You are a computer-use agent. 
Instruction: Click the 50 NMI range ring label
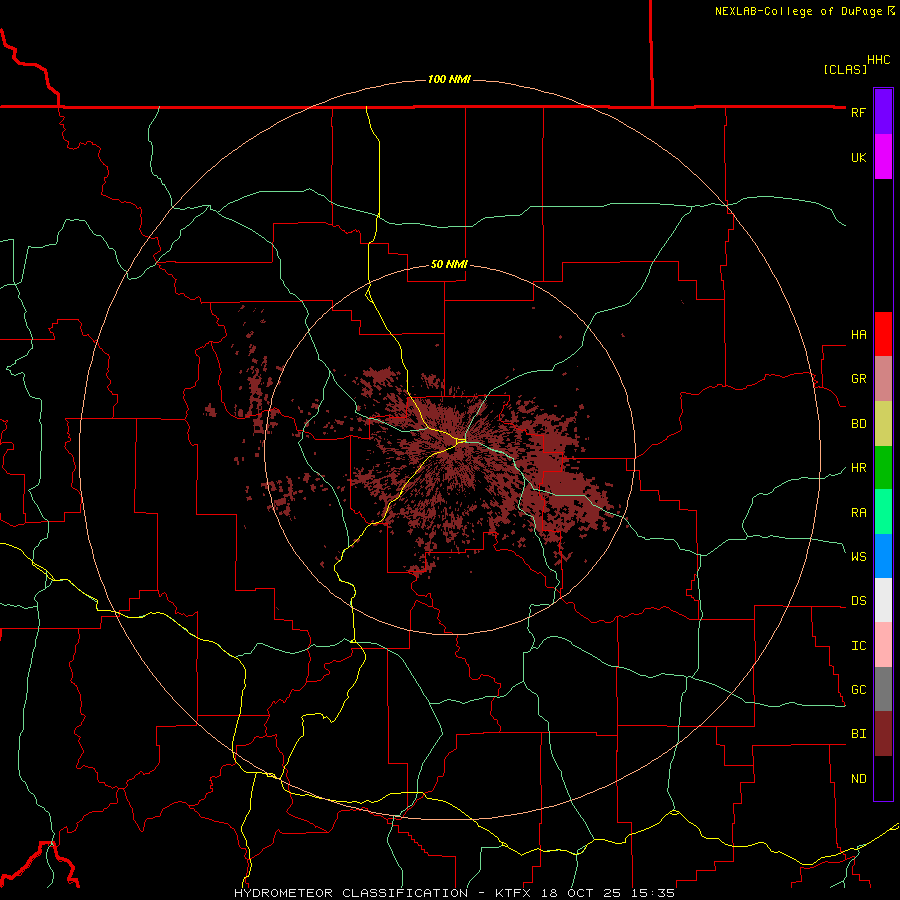click(x=449, y=264)
